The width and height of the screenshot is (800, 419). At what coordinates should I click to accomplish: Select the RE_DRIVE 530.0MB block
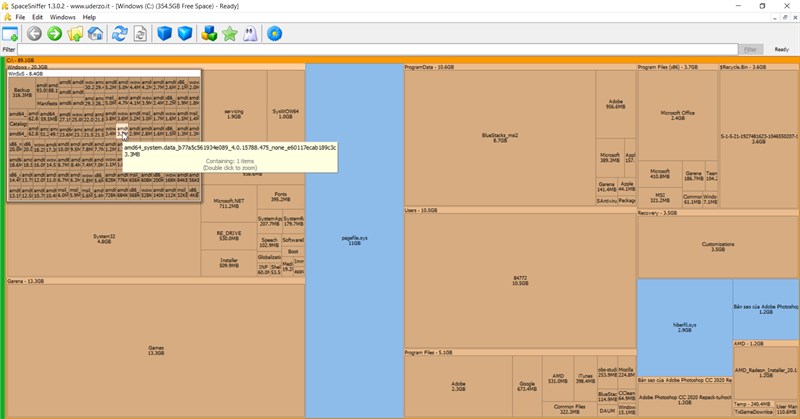(229, 236)
